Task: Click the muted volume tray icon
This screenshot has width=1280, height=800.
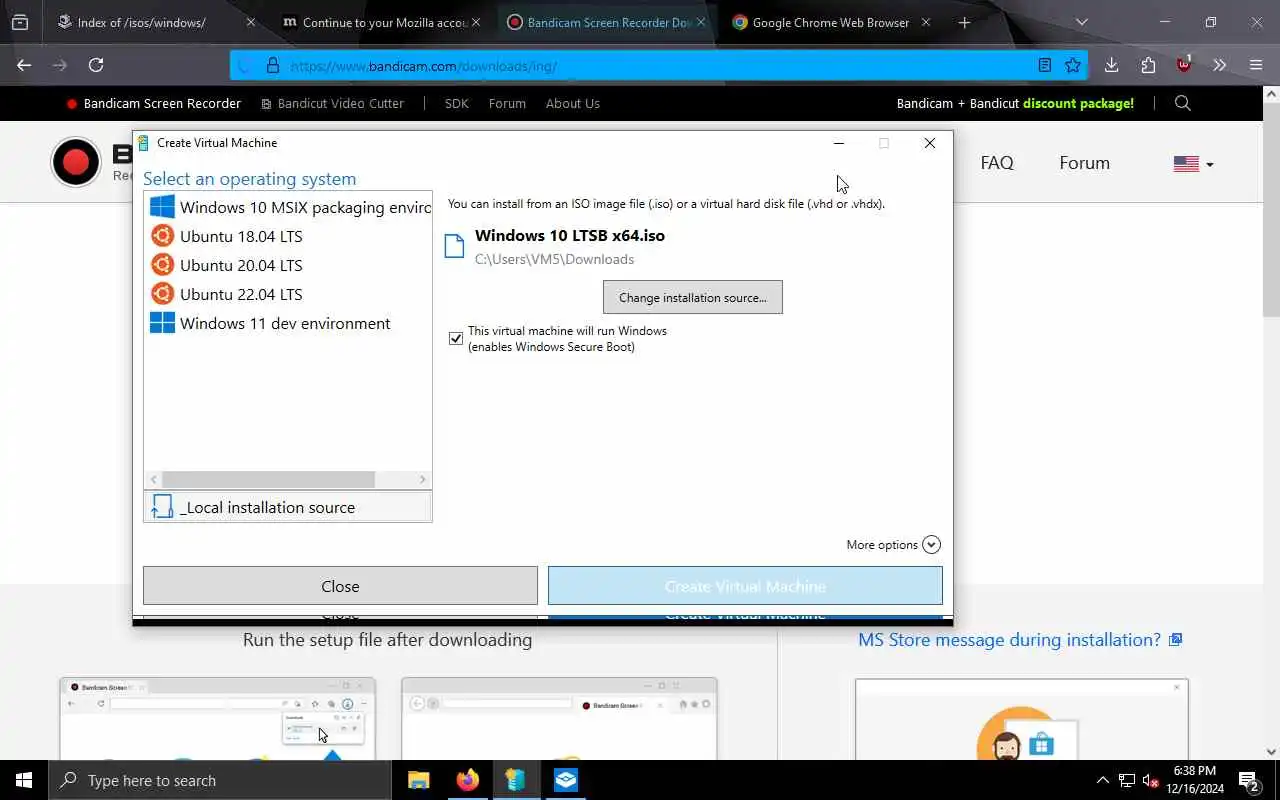Action: coord(1150,780)
